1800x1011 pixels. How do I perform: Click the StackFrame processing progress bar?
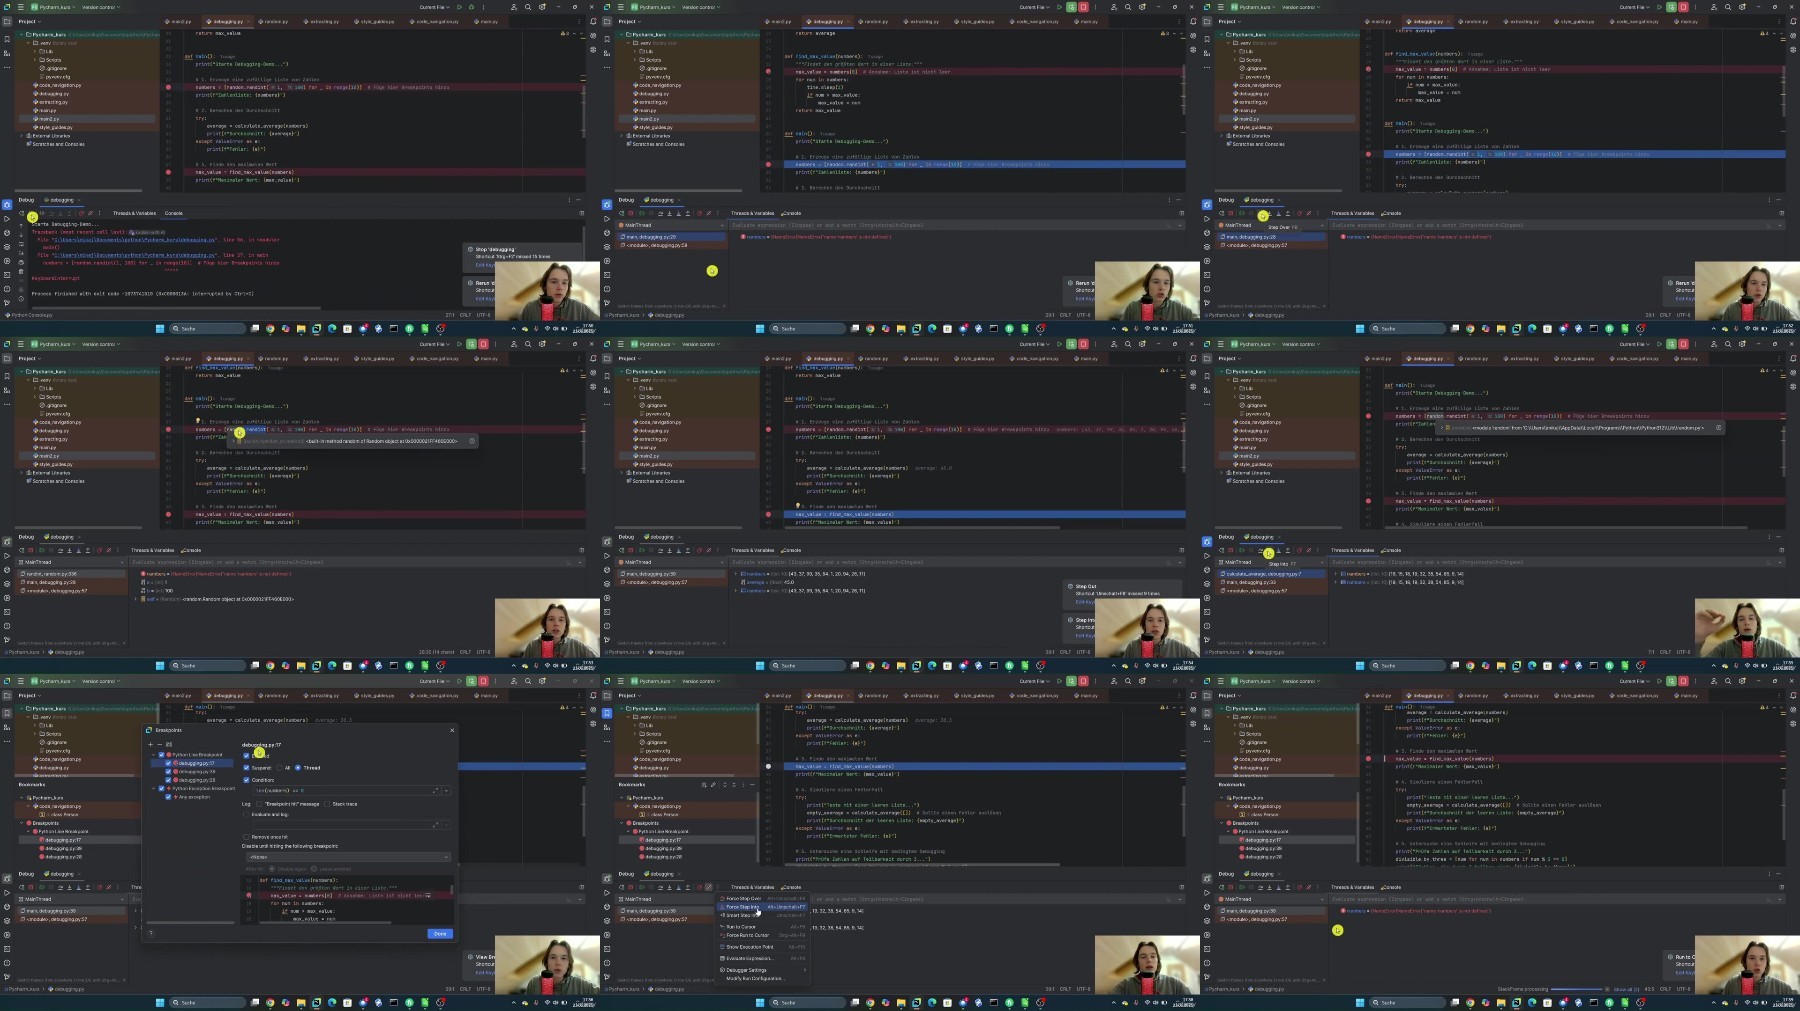click(x=1578, y=989)
